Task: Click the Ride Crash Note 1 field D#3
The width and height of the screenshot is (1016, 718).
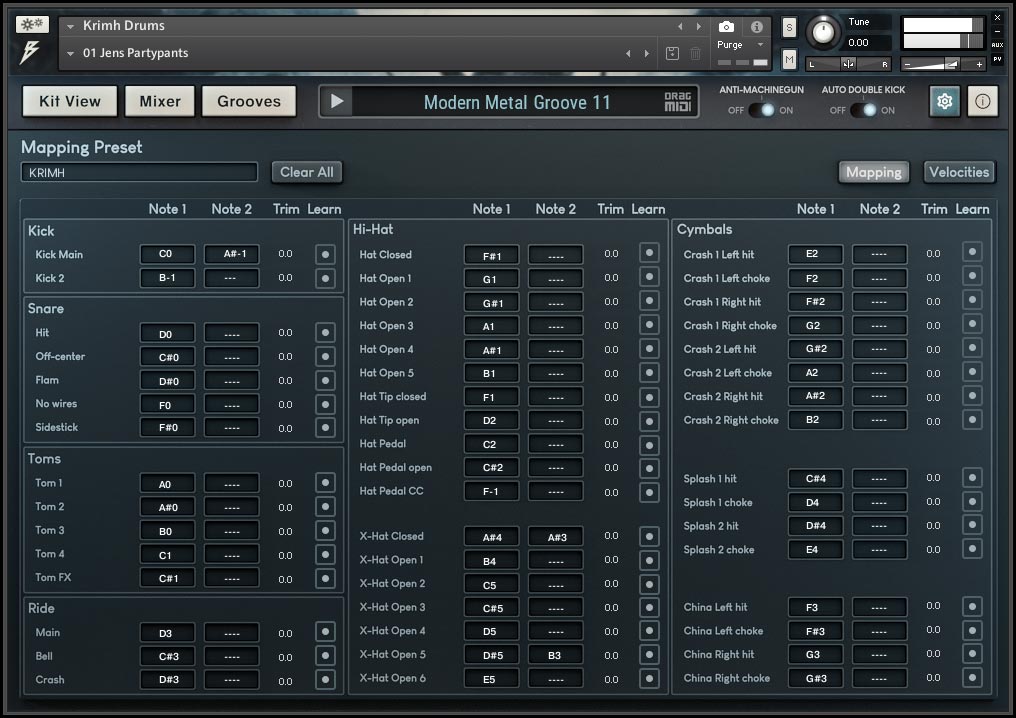Action: (x=167, y=679)
